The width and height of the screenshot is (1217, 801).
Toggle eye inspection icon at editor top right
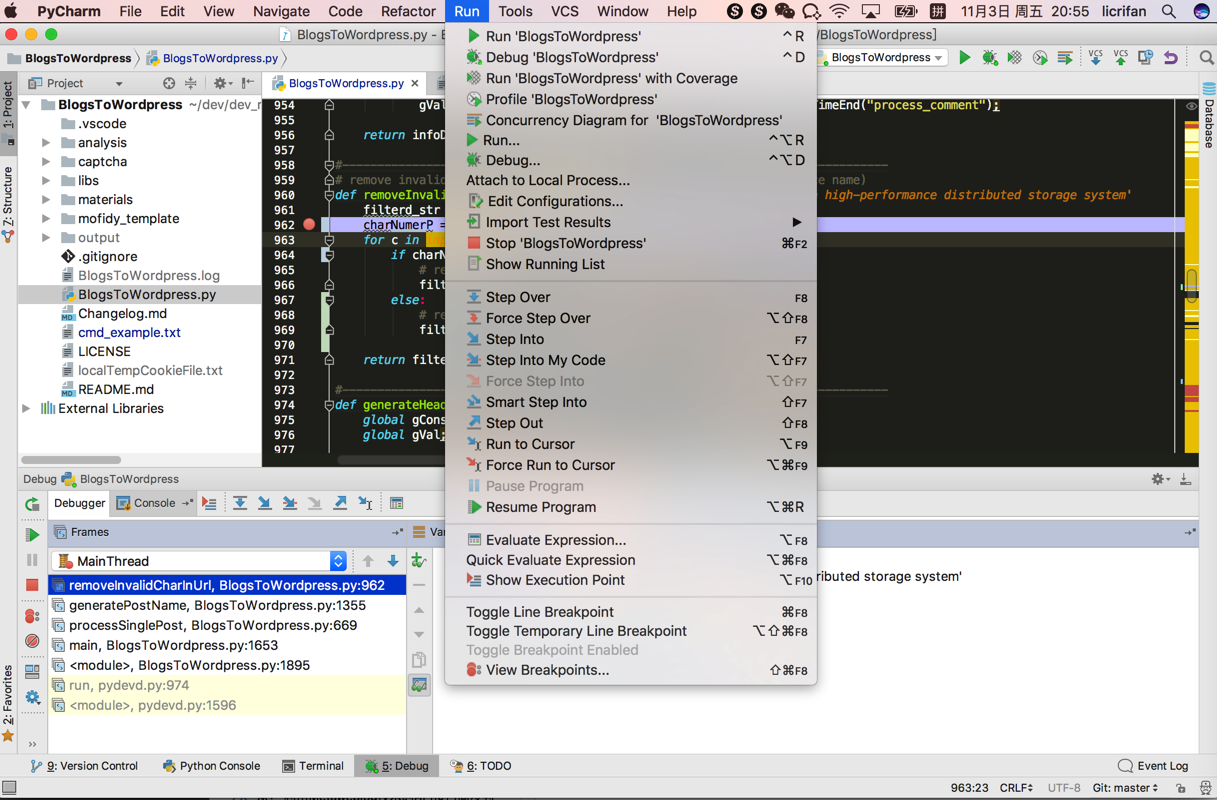(1191, 105)
